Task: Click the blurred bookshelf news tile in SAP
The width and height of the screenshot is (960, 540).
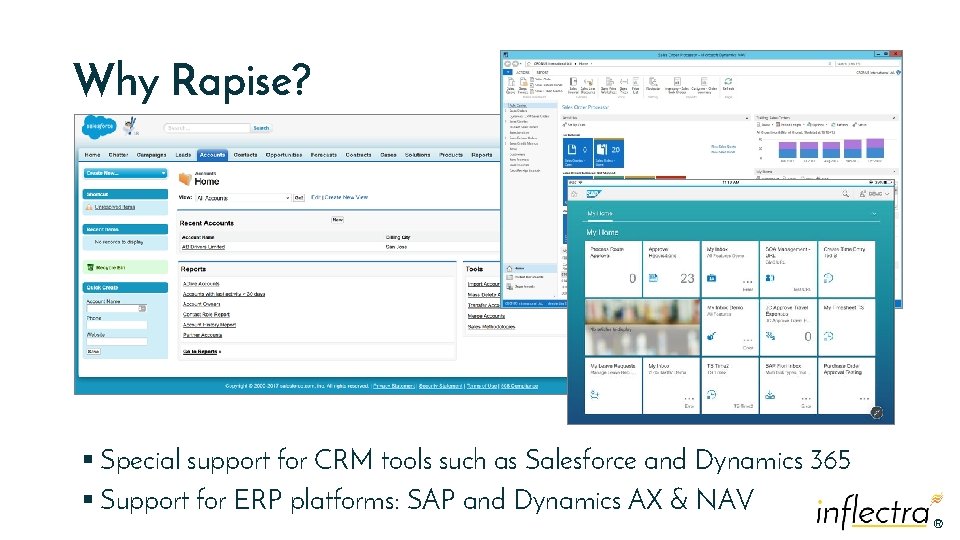Action: pos(642,327)
